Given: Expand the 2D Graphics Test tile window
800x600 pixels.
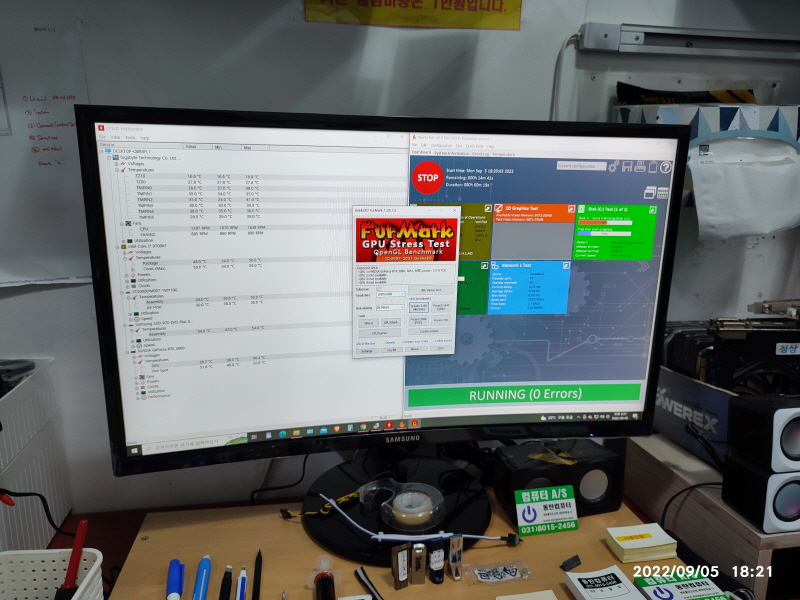Looking at the screenshot, I should [571, 209].
